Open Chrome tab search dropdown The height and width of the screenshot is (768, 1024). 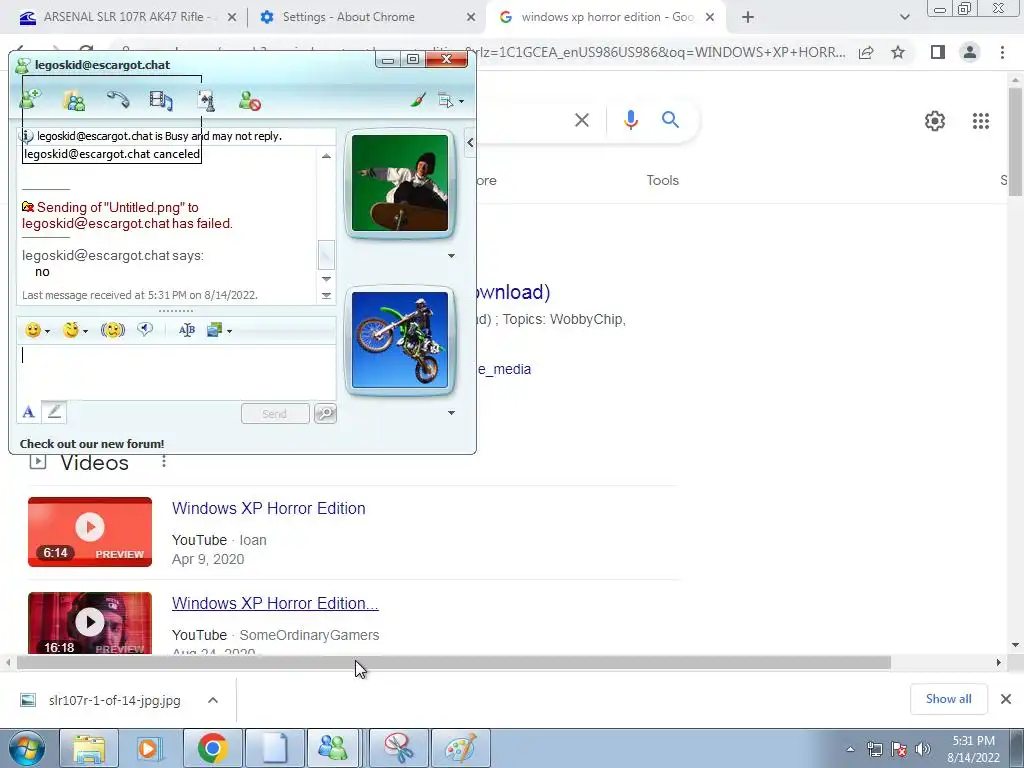904,18
